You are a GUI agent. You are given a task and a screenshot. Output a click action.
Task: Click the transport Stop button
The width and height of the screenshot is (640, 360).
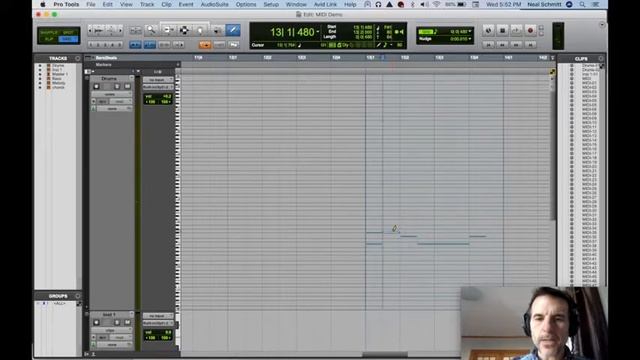click(x=502, y=30)
